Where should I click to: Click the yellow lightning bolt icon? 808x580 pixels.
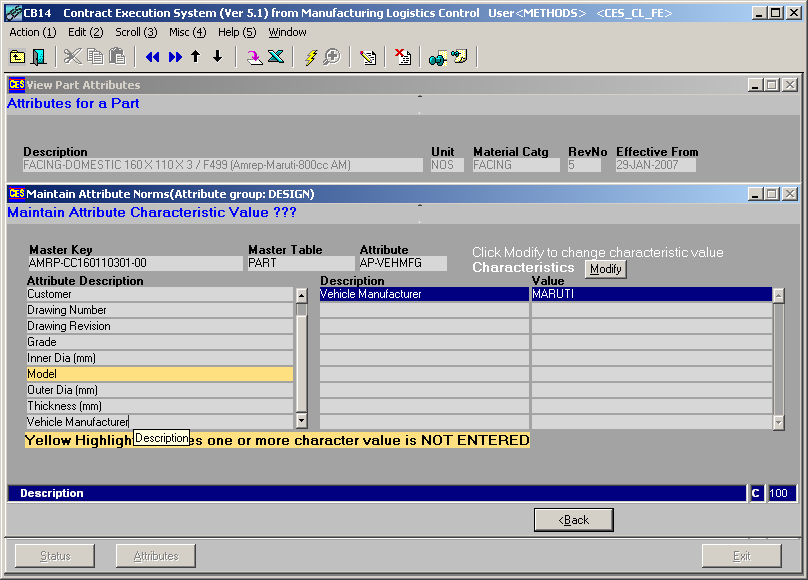click(x=311, y=57)
